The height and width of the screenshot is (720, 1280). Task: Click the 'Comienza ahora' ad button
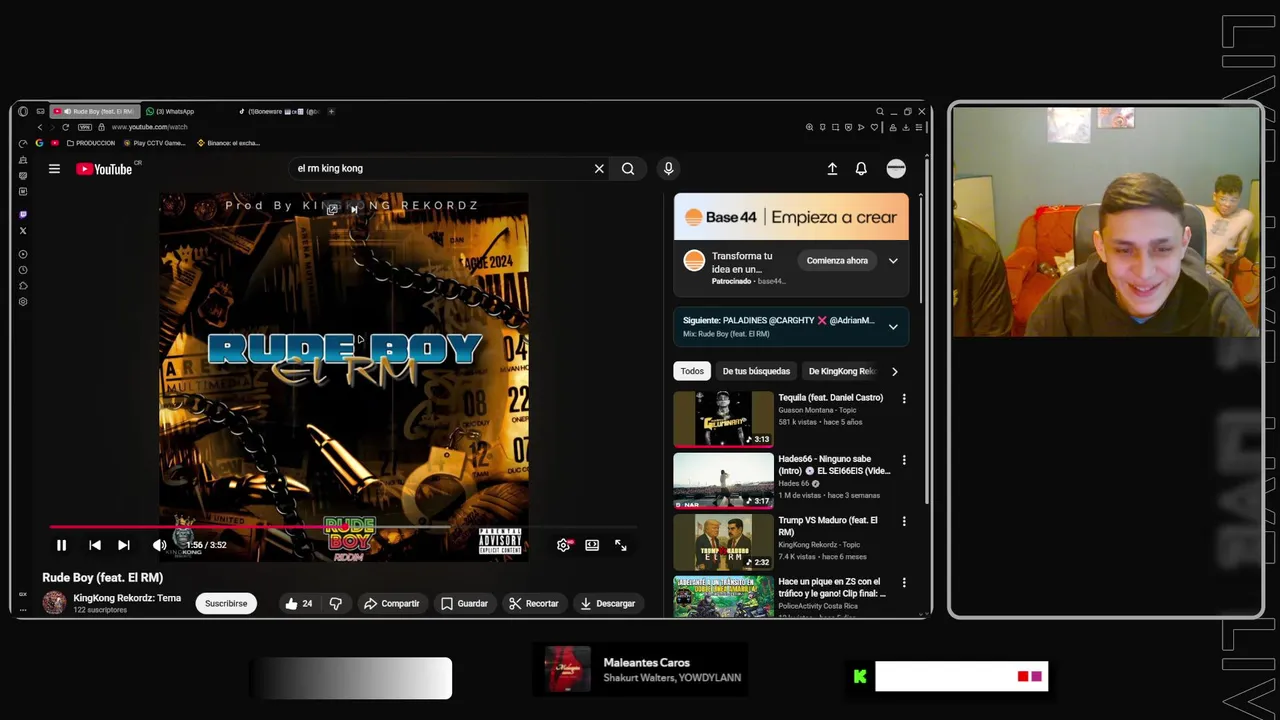[x=837, y=261]
